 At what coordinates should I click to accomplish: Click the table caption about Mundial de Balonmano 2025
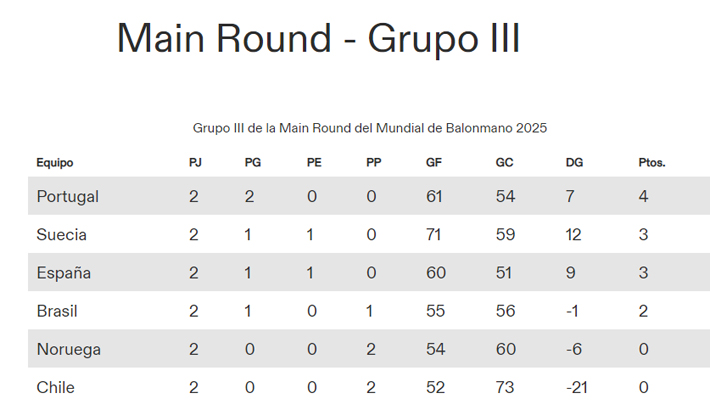(369, 128)
